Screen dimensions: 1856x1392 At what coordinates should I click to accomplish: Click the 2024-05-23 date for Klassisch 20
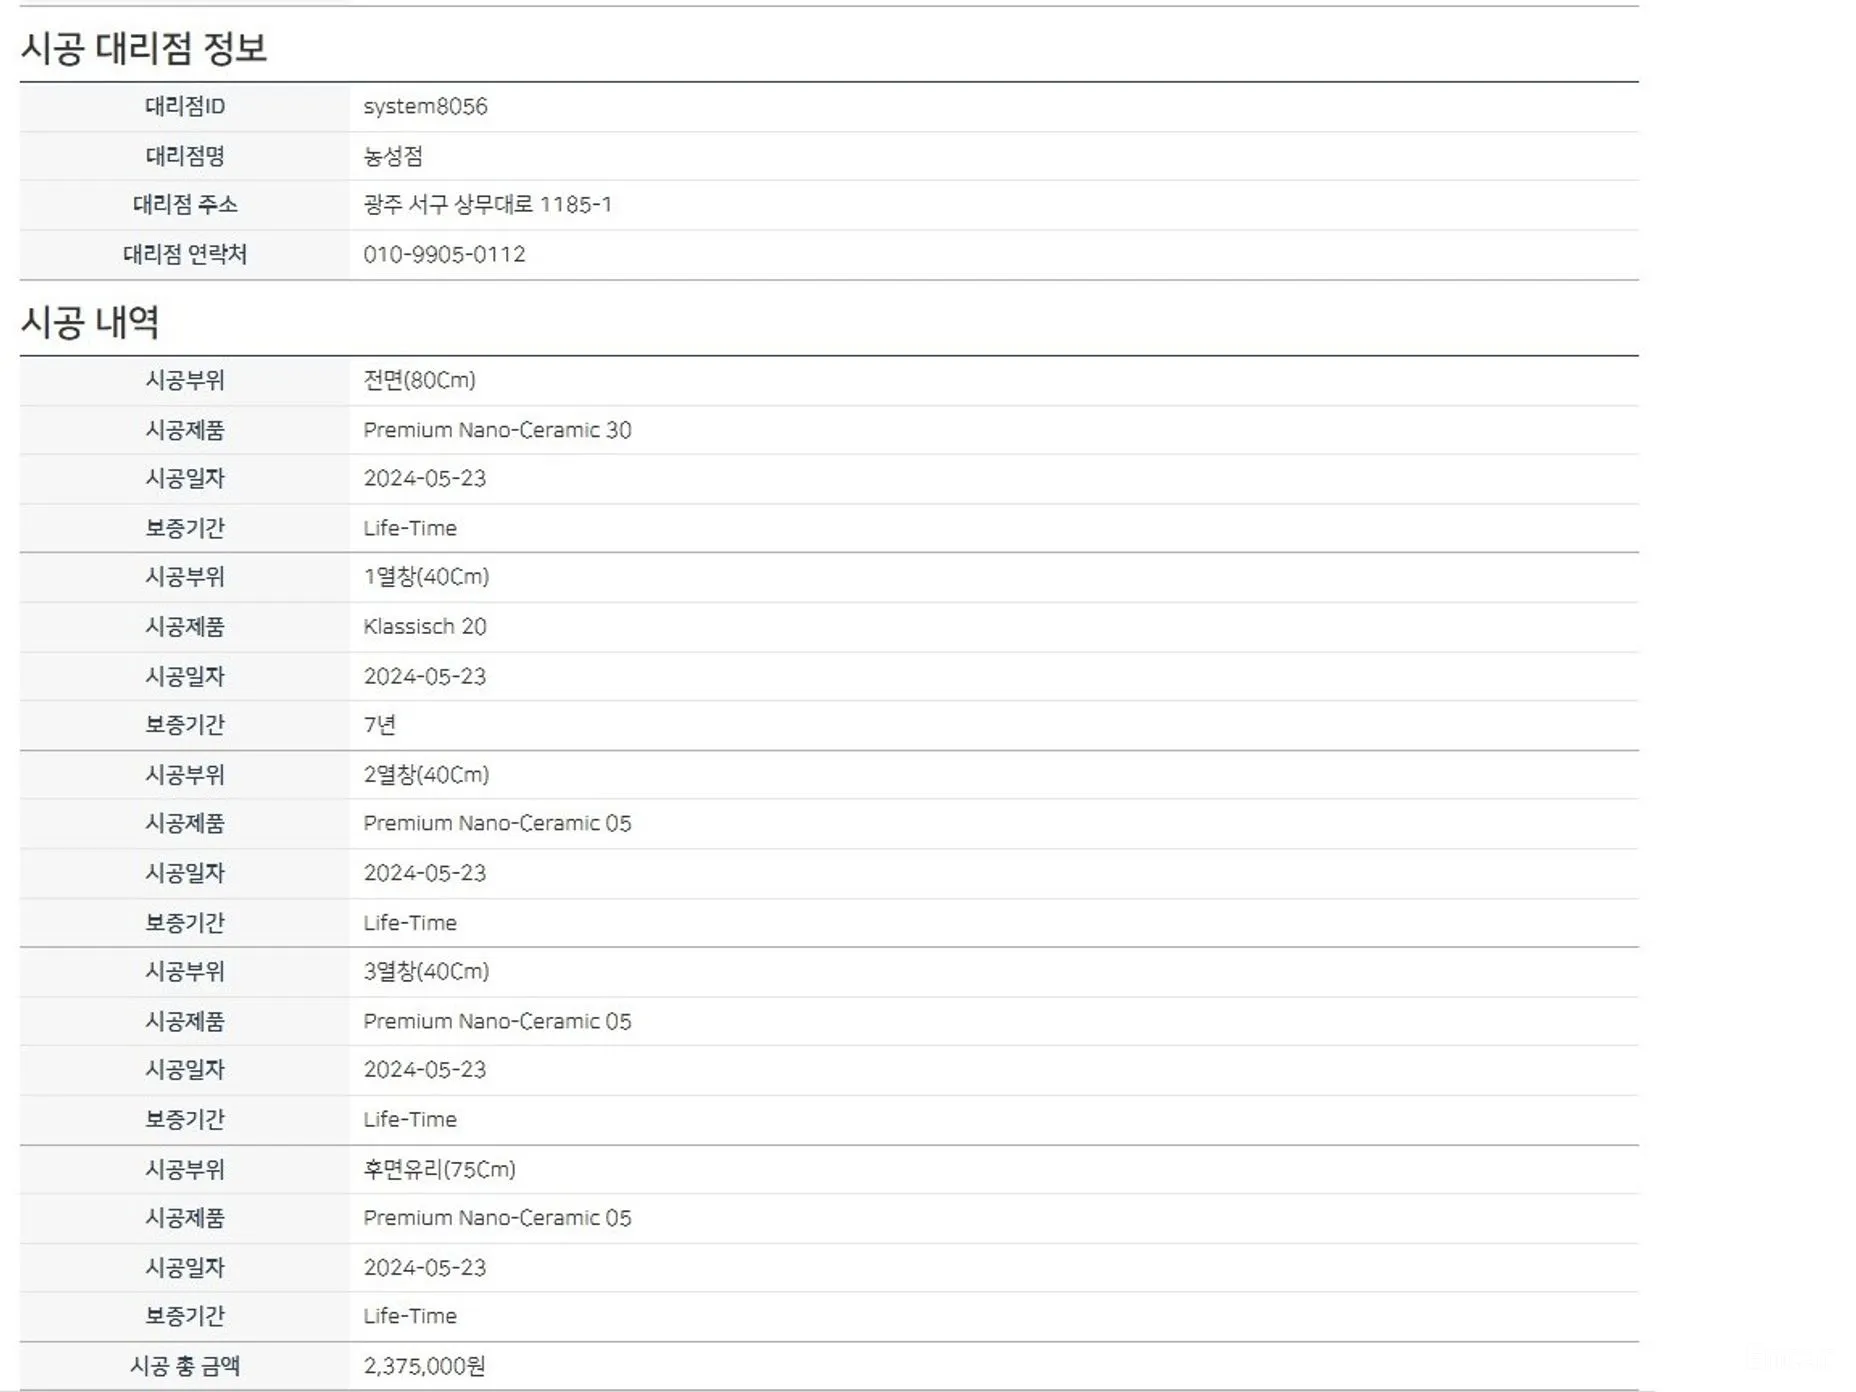[x=424, y=676]
